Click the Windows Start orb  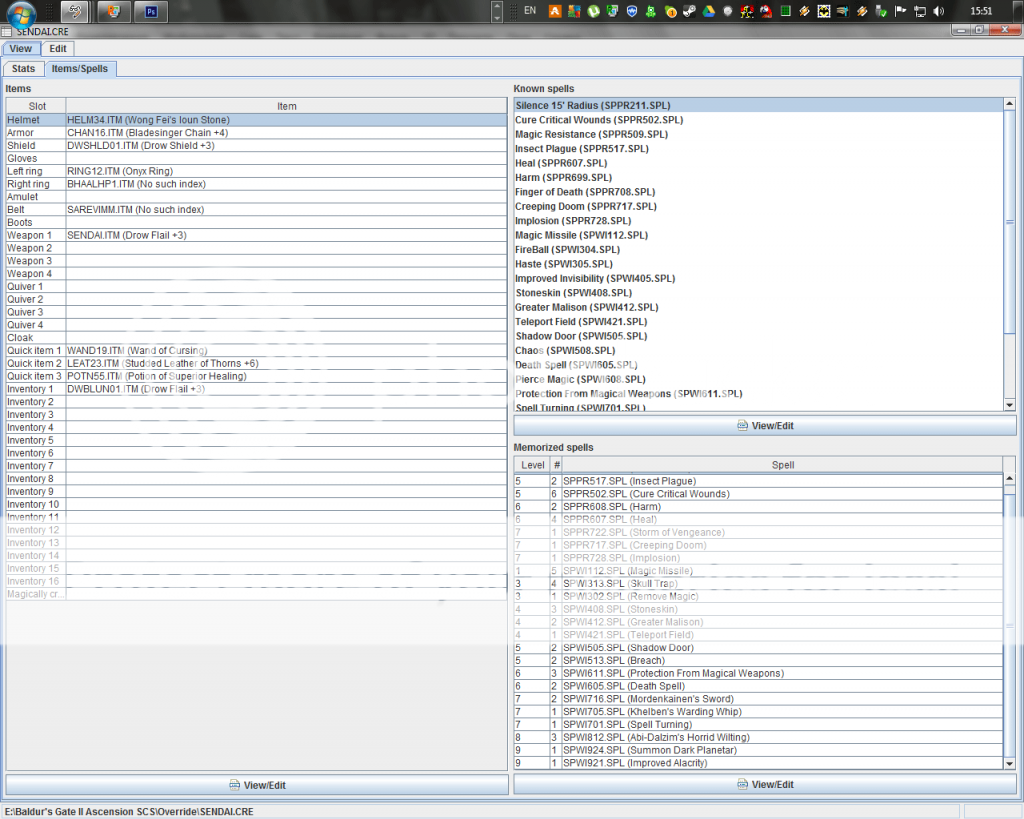pos(22,13)
